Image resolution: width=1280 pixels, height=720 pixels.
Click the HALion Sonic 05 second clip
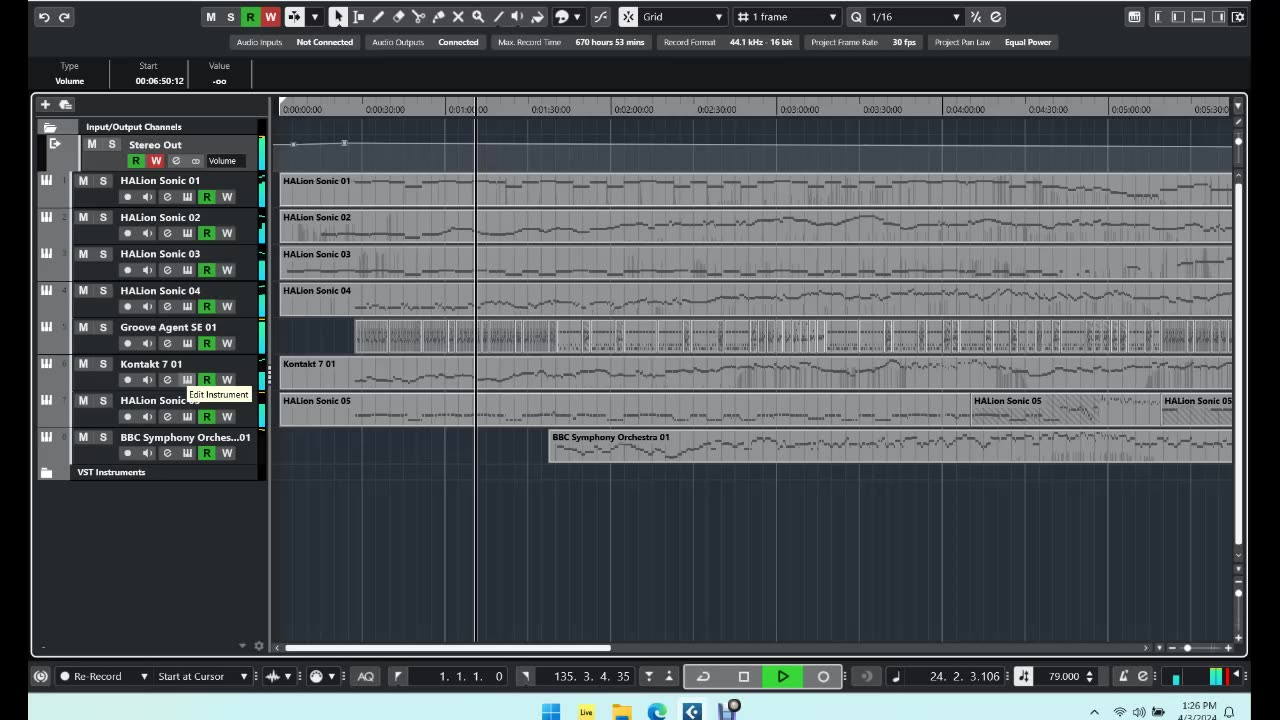(1065, 409)
